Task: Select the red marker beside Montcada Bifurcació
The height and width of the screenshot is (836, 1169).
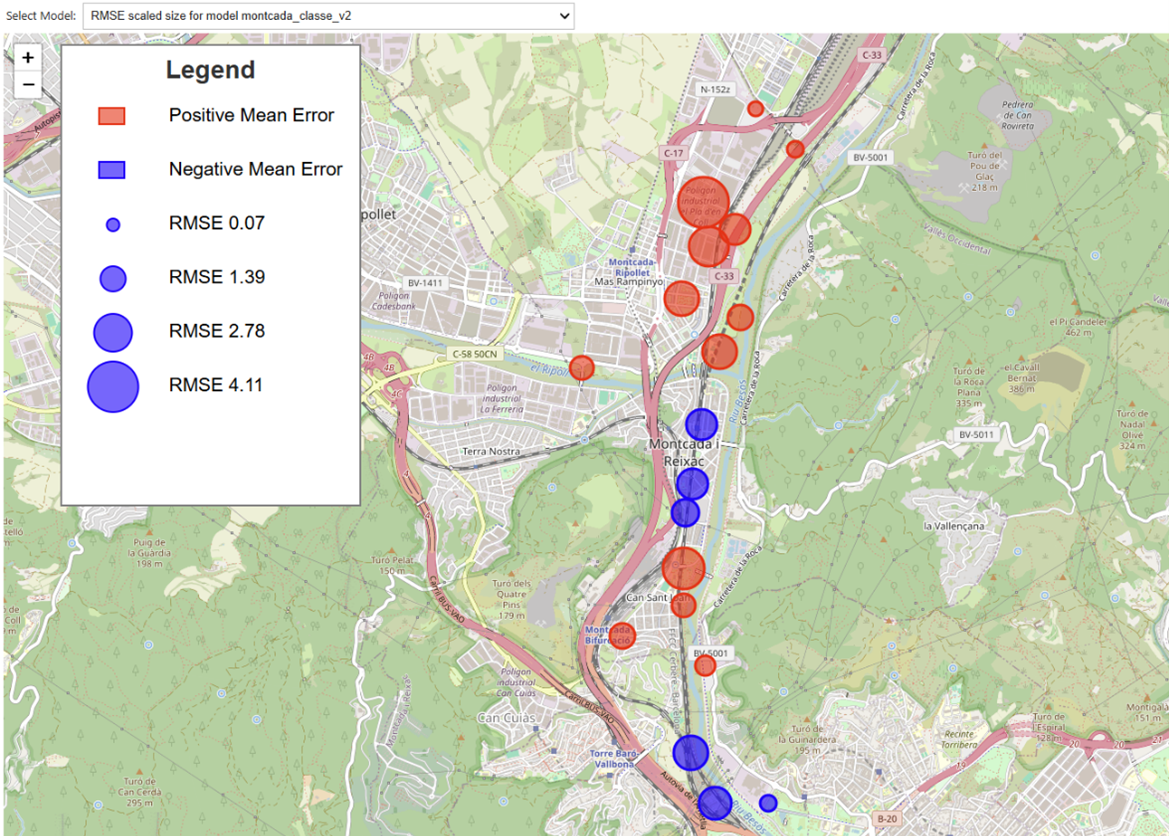Action: (623, 634)
